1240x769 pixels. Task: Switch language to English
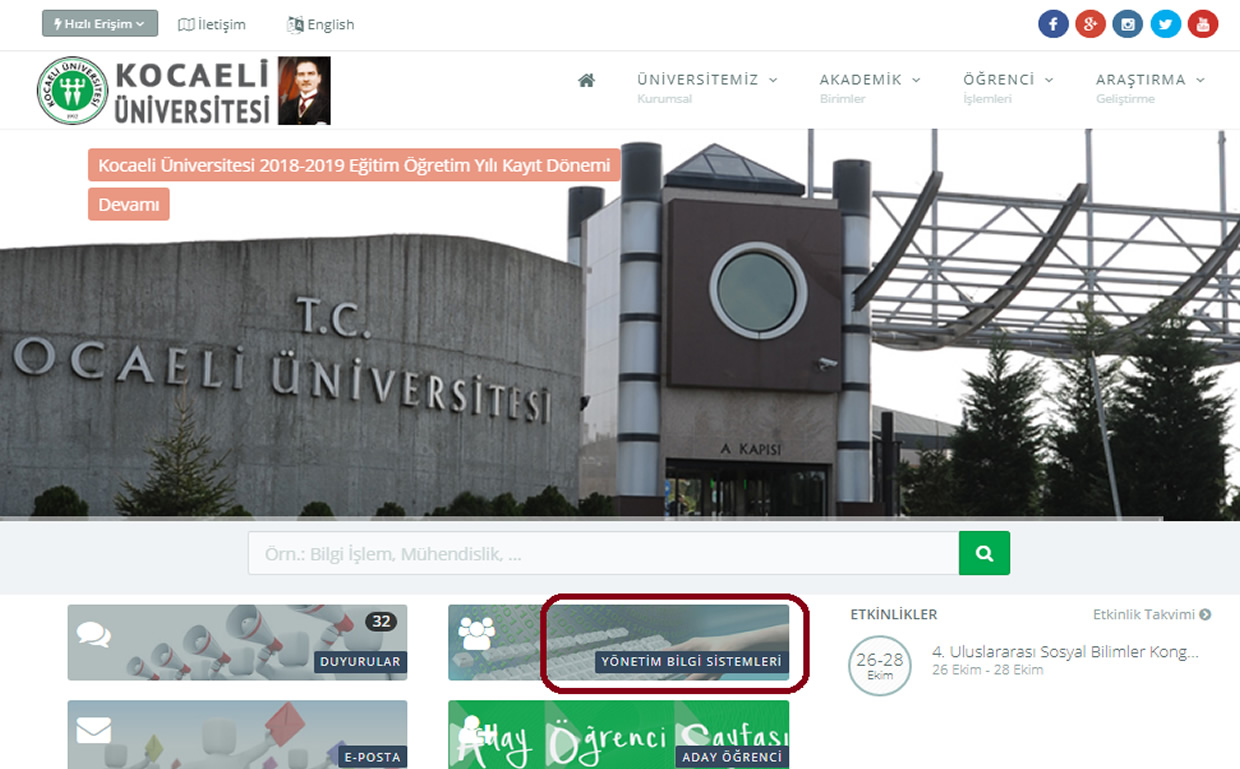tap(321, 24)
